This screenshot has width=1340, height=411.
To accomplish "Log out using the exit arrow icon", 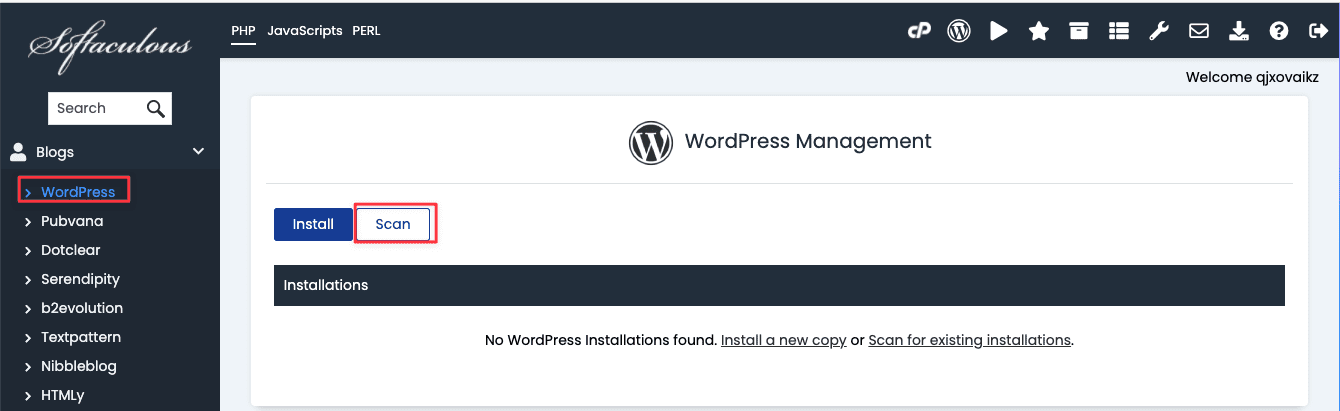I will click(1318, 31).
